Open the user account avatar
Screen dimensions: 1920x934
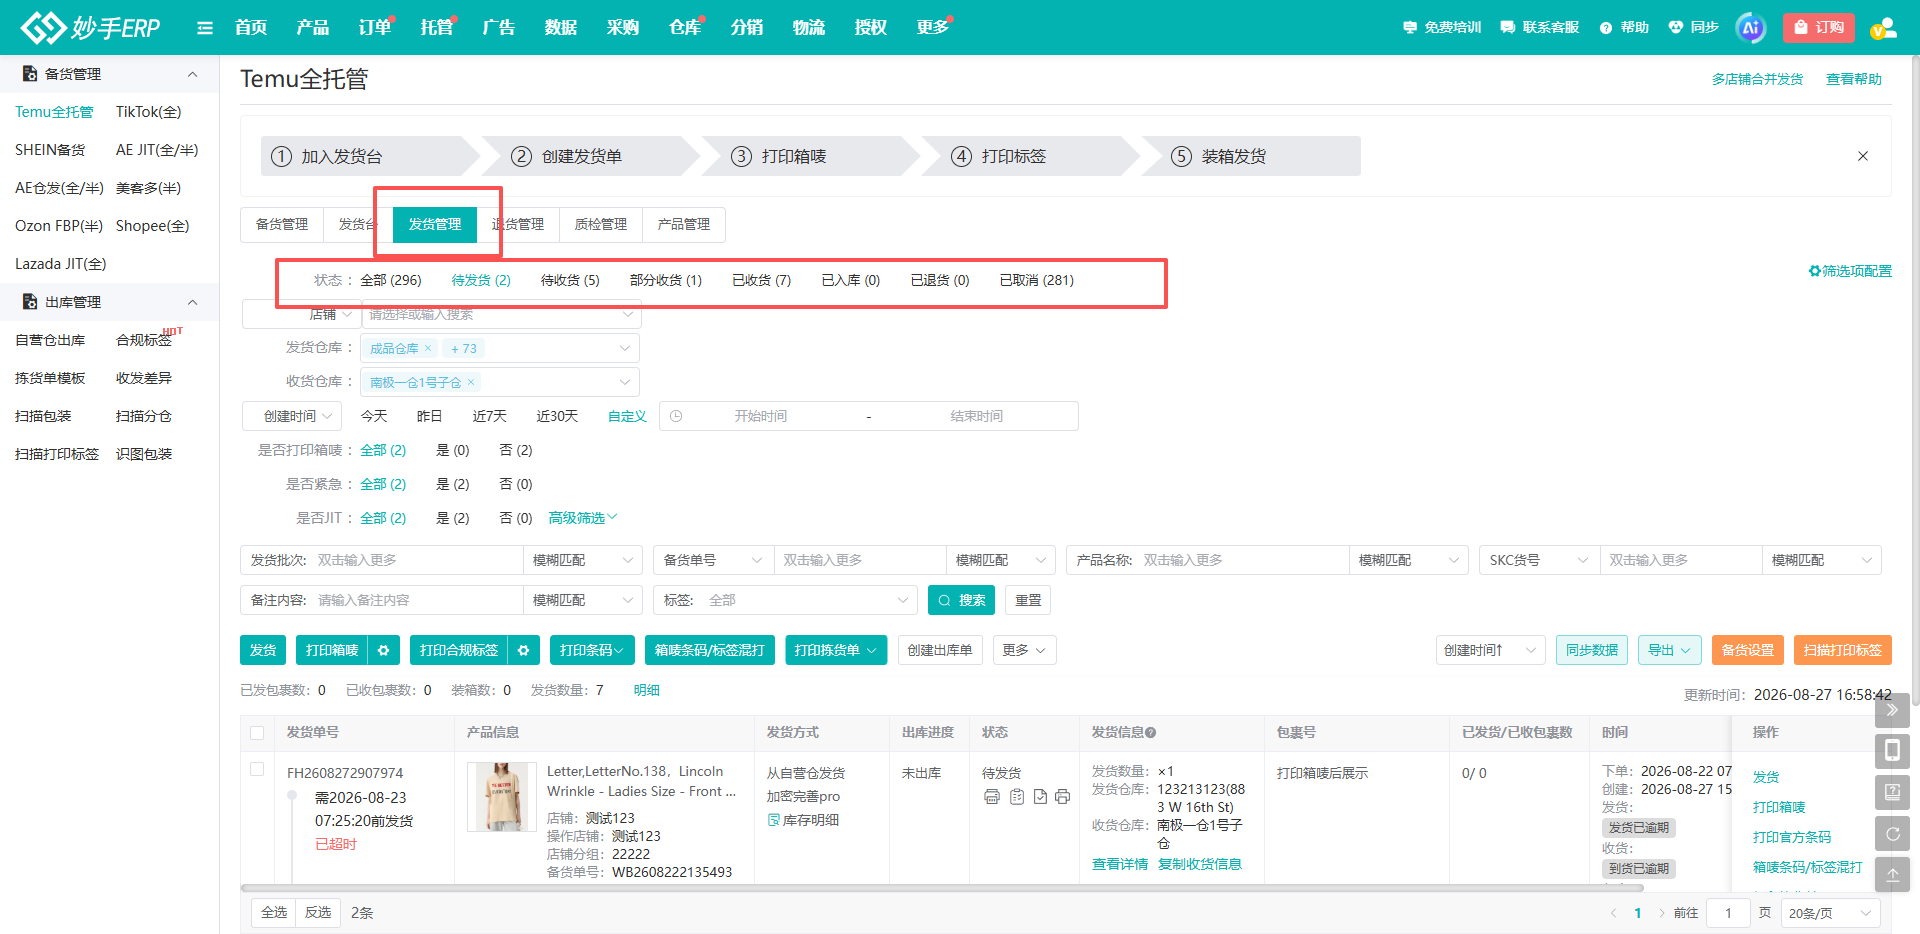(x=1884, y=28)
